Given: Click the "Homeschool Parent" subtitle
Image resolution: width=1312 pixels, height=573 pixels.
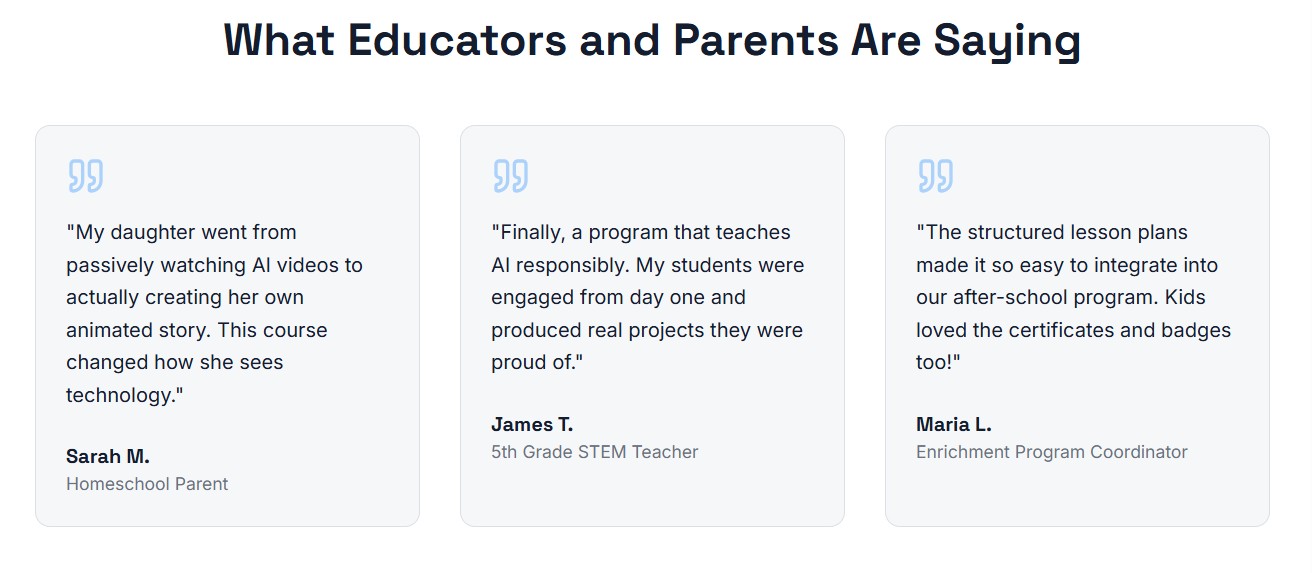Looking at the screenshot, I should click(x=147, y=484).
